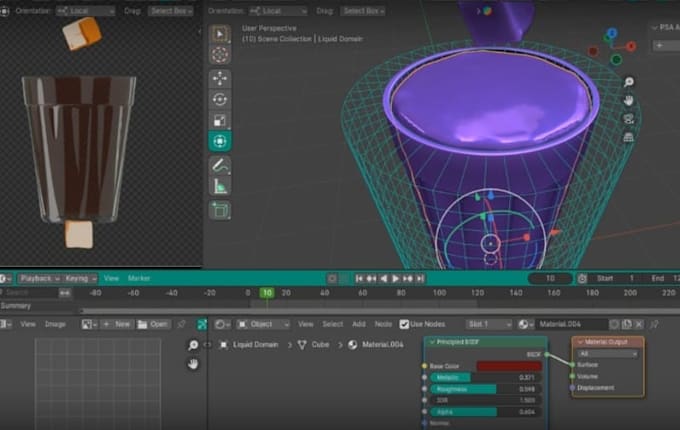Select the Select Box tool in viewport toolbar

tap(220, 34)
